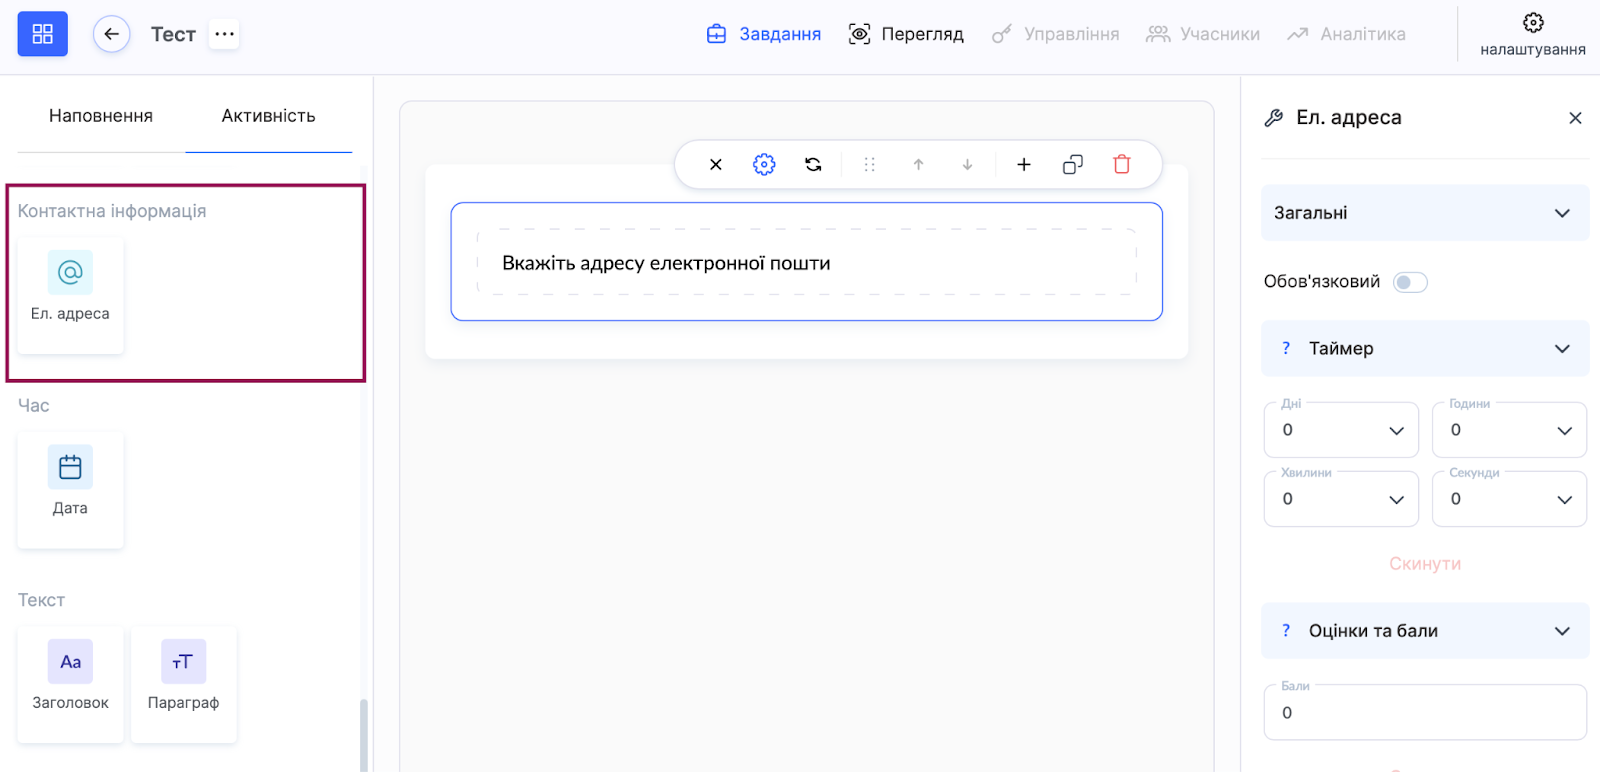
Task: Switch to the Наповнення tab
Action: click(x=101, y=116)
